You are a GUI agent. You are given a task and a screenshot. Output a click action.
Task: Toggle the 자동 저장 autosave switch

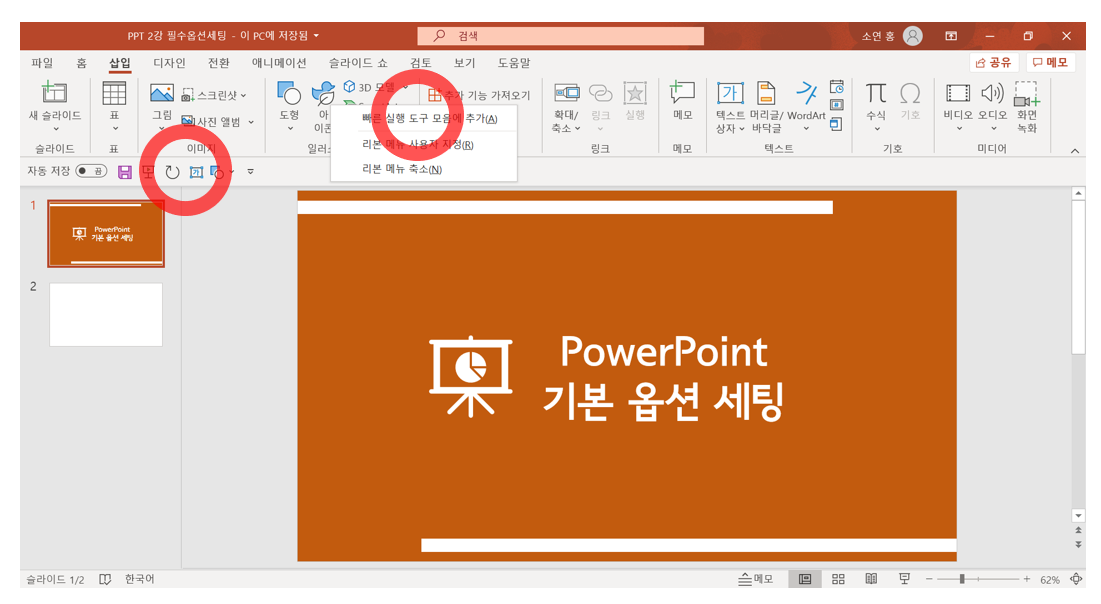tap(91, 171)
